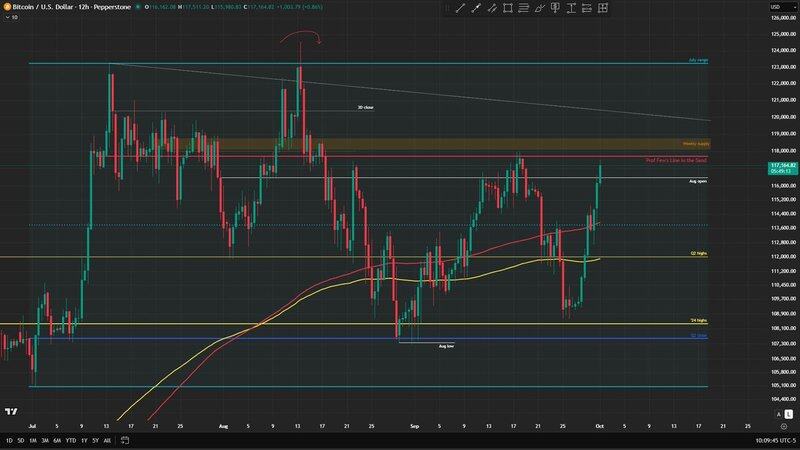Select the trend line drawing tool
The image size is (800, 450).
459,8
